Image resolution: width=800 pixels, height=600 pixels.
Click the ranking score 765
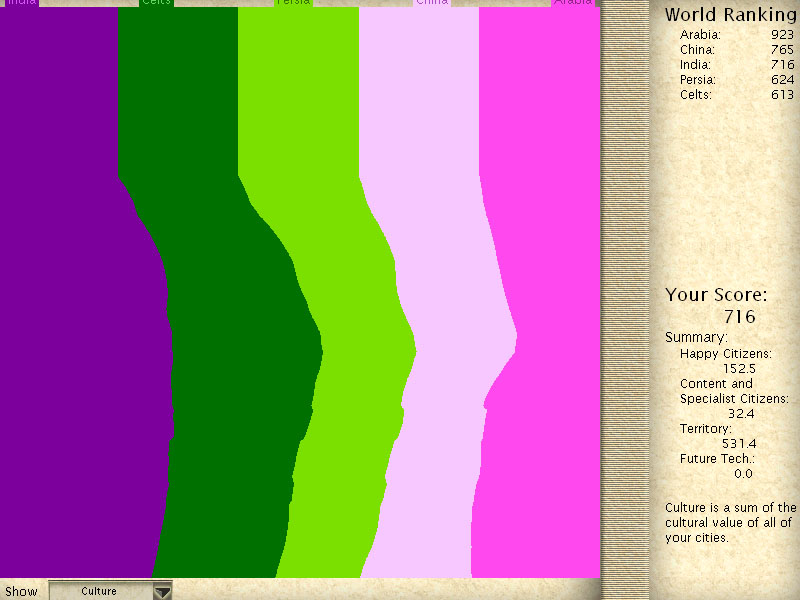(x=783, y=49)
